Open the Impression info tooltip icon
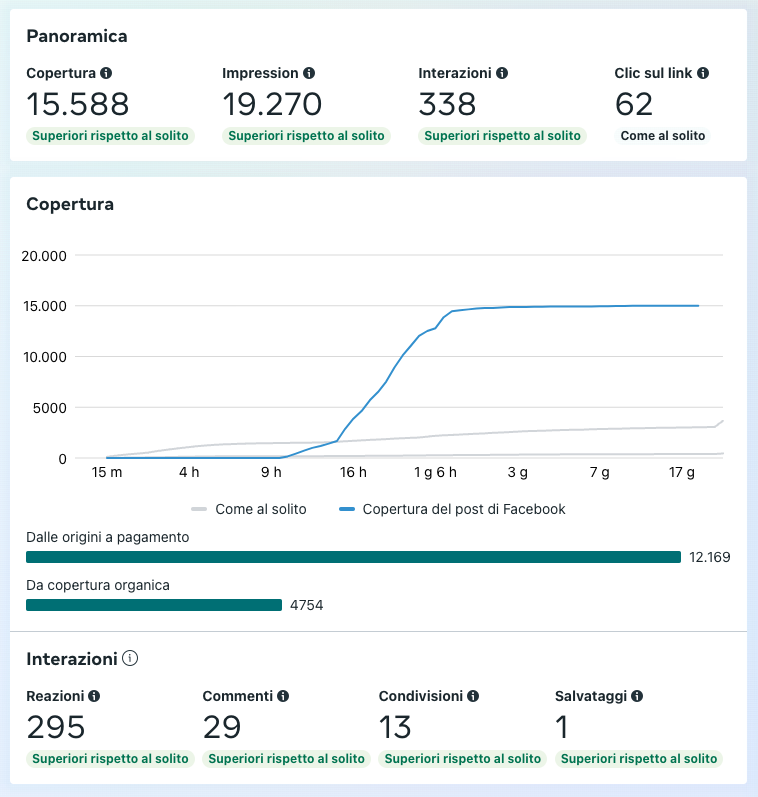Screen dimensions: 758x797 click(x=309, y=73)
